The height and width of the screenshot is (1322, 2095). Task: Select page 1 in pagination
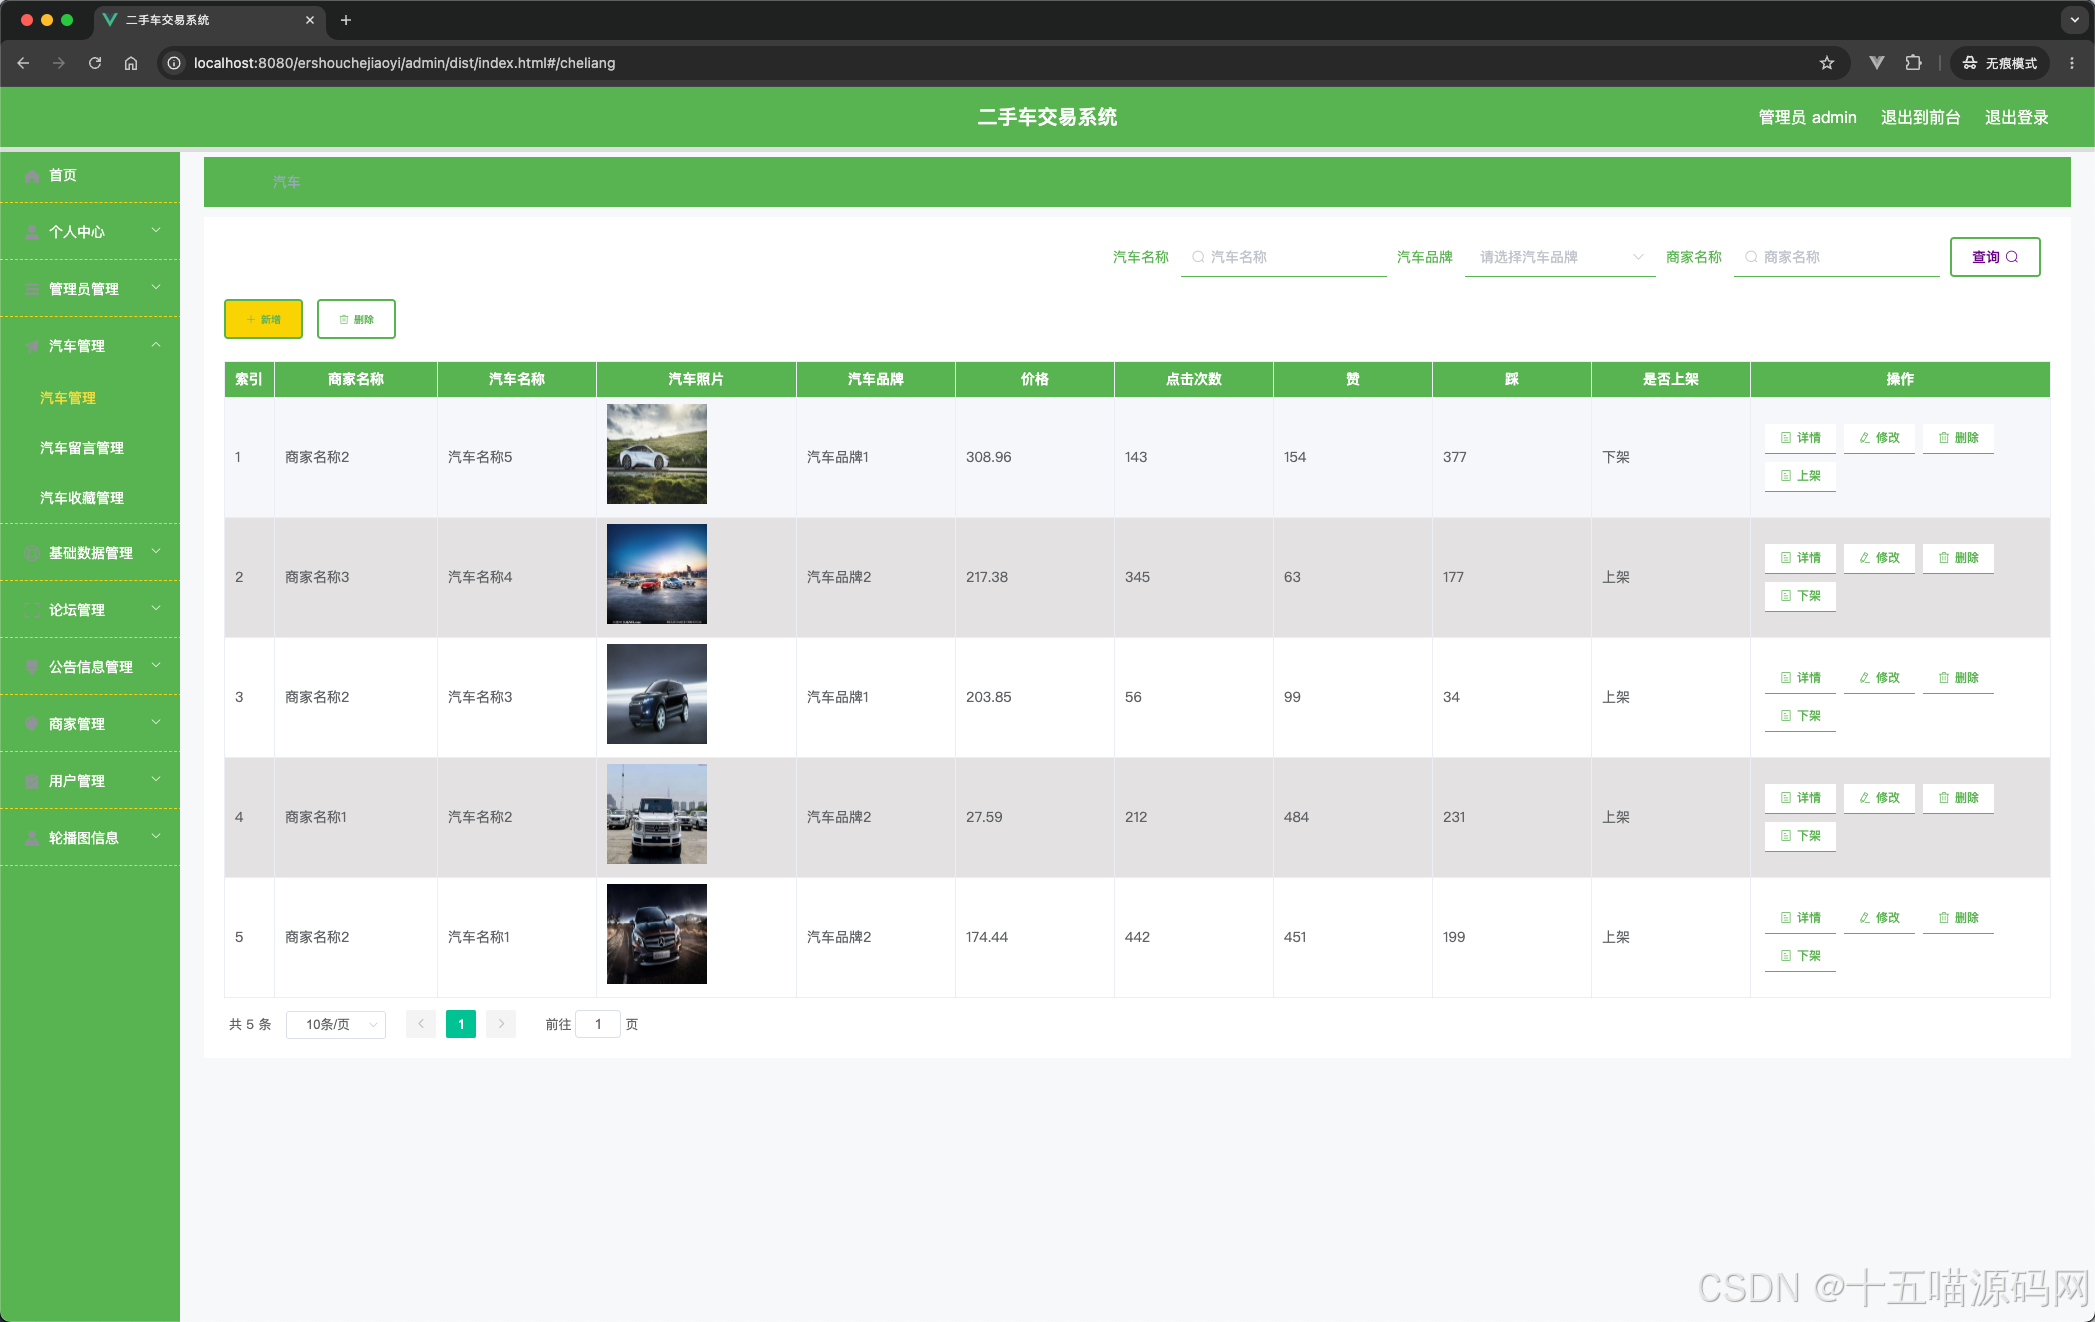click(x=461, y=1024)
